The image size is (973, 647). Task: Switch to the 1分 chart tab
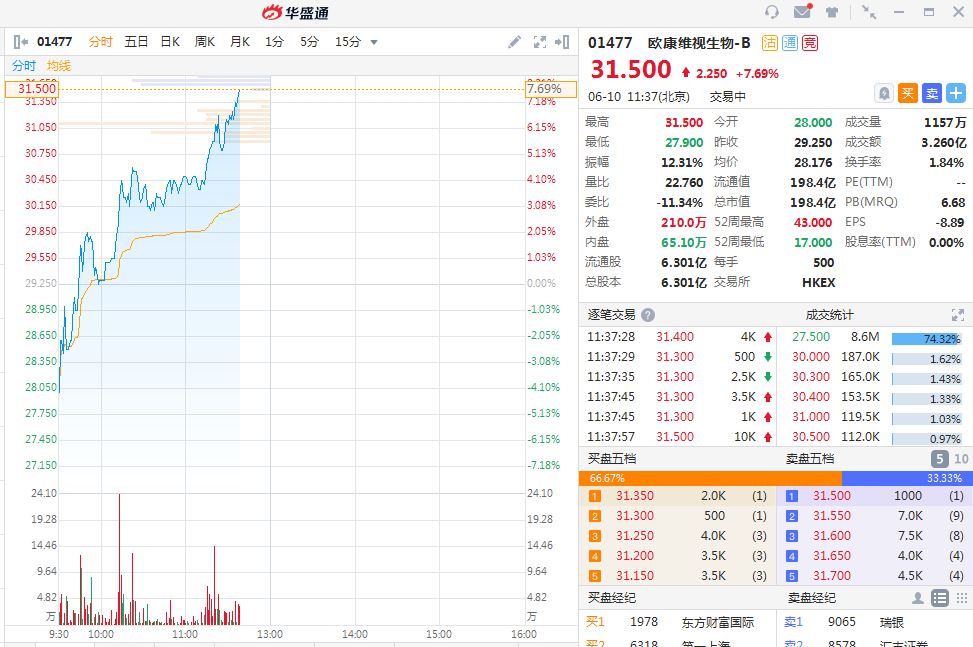click(x=274, y=42)
